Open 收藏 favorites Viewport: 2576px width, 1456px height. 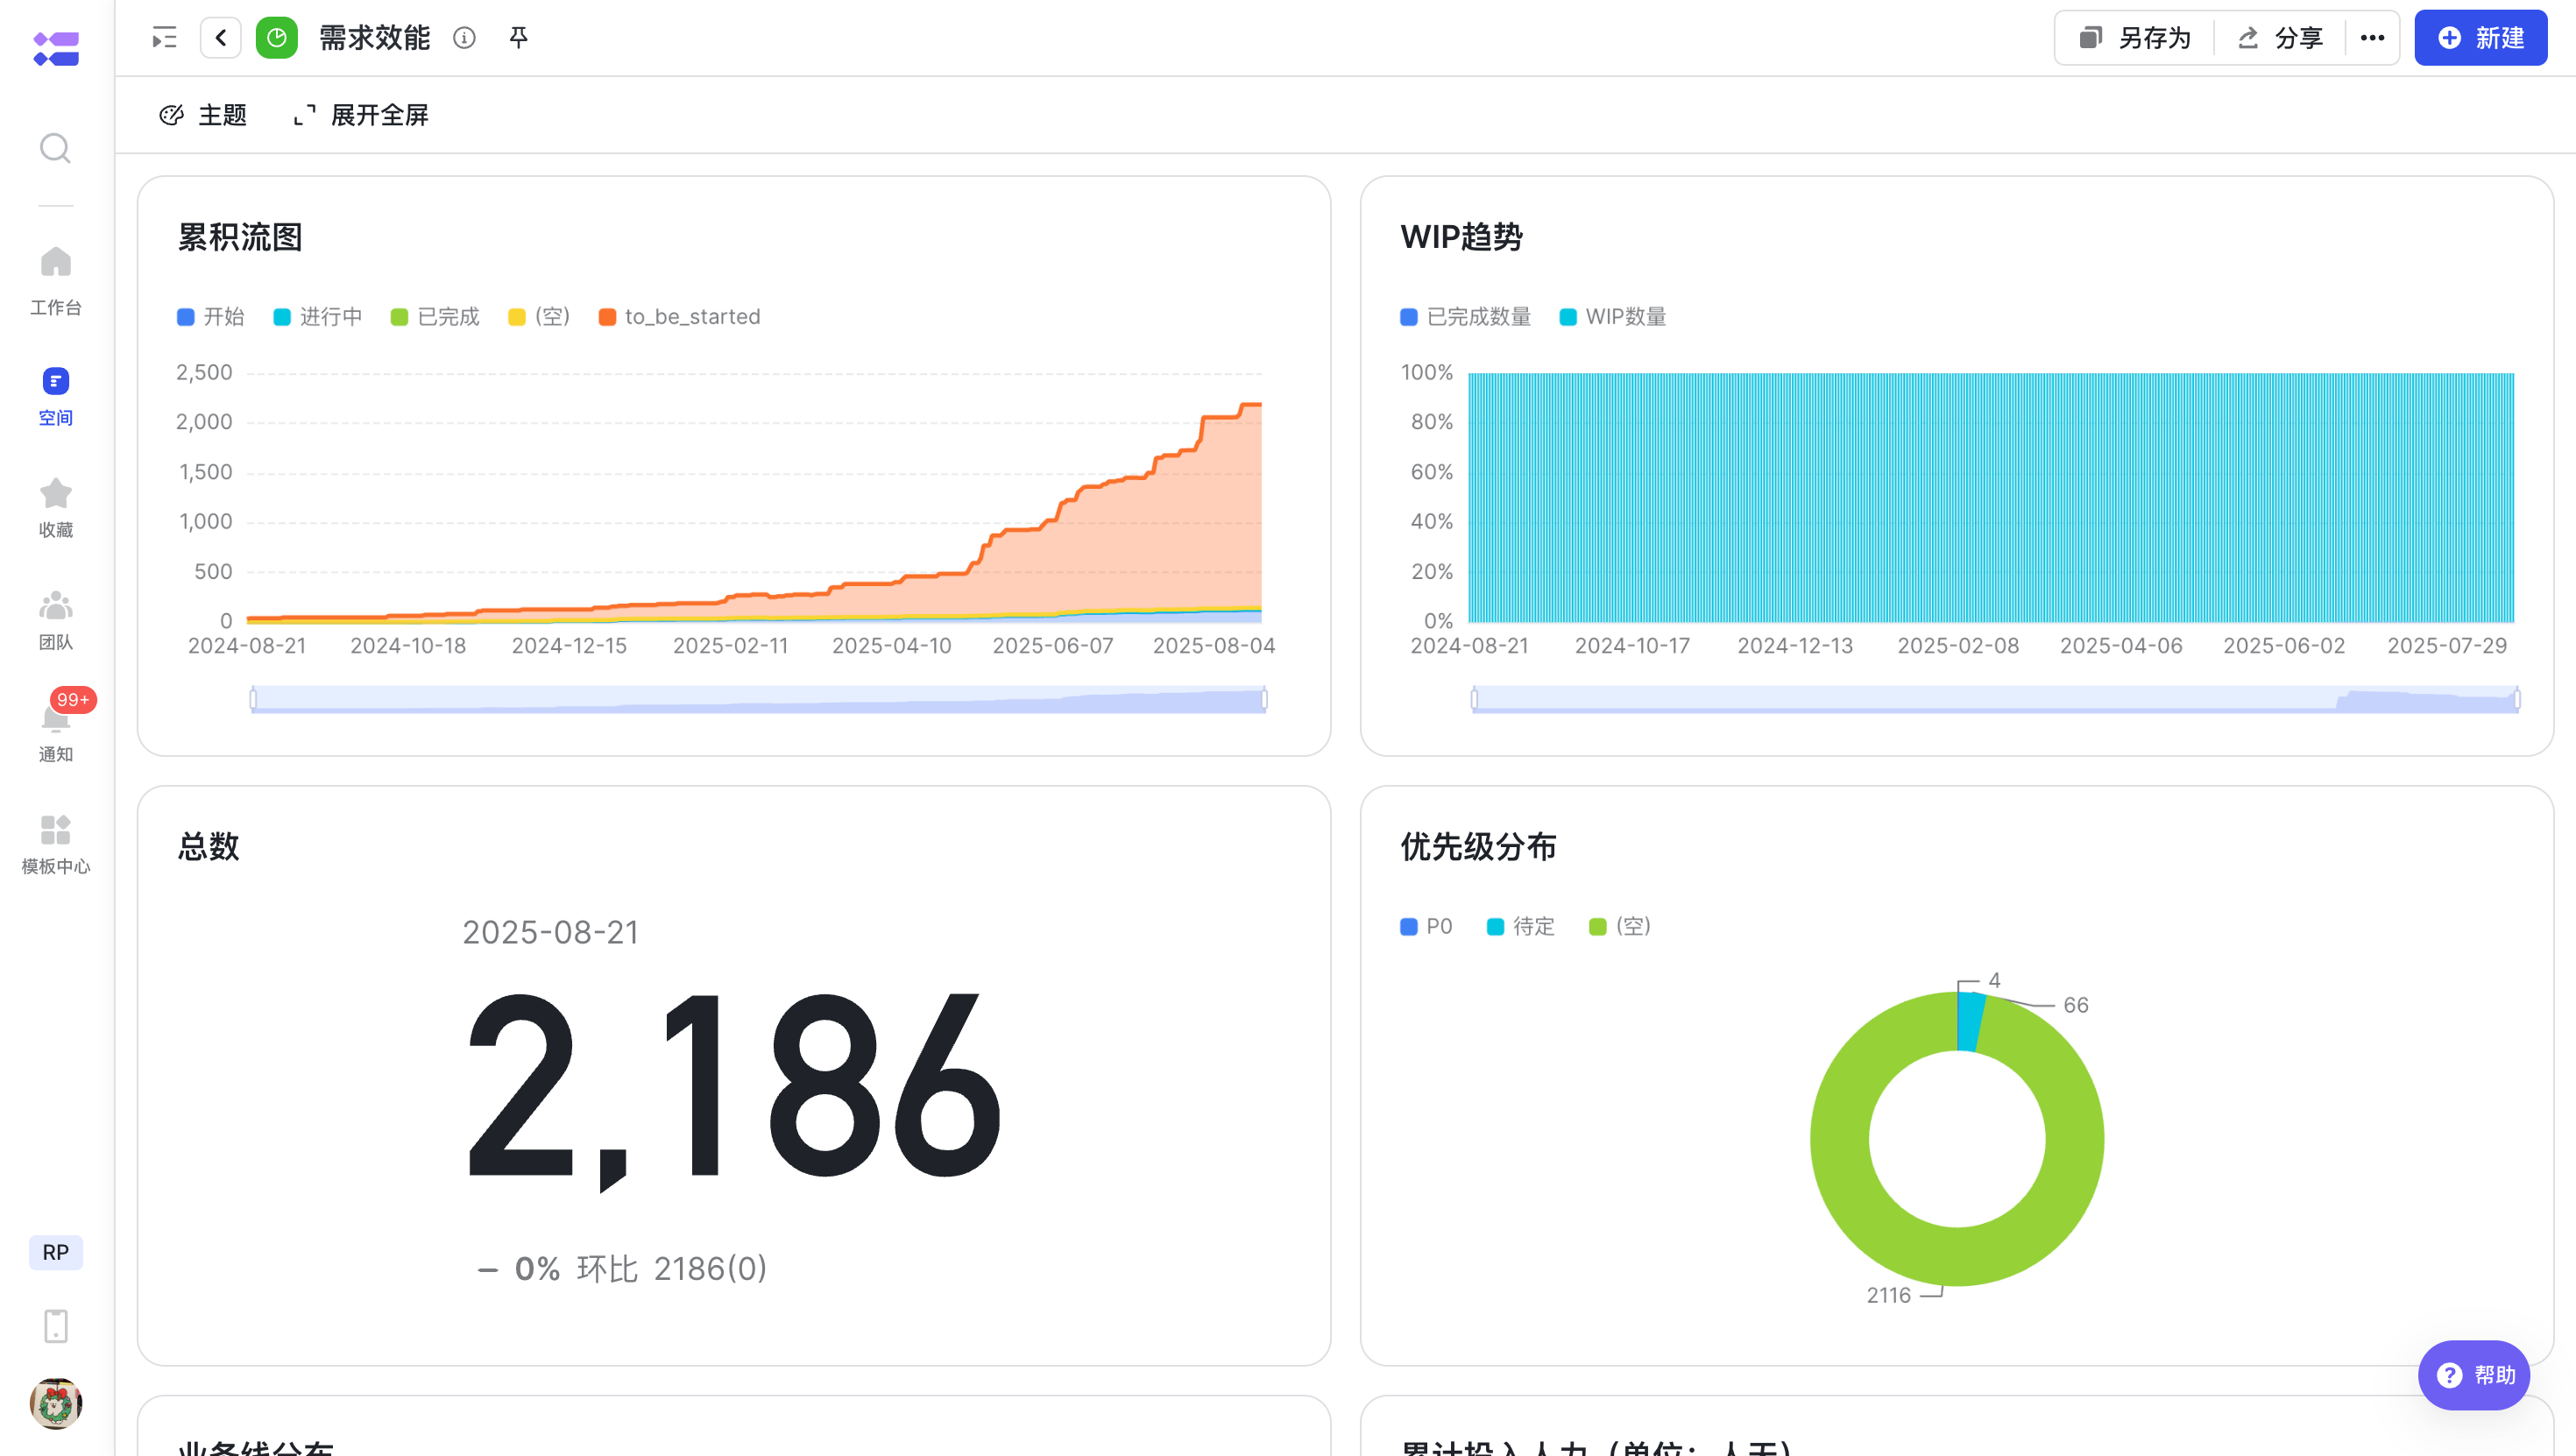pyautogui.click(x=56, y=508)
